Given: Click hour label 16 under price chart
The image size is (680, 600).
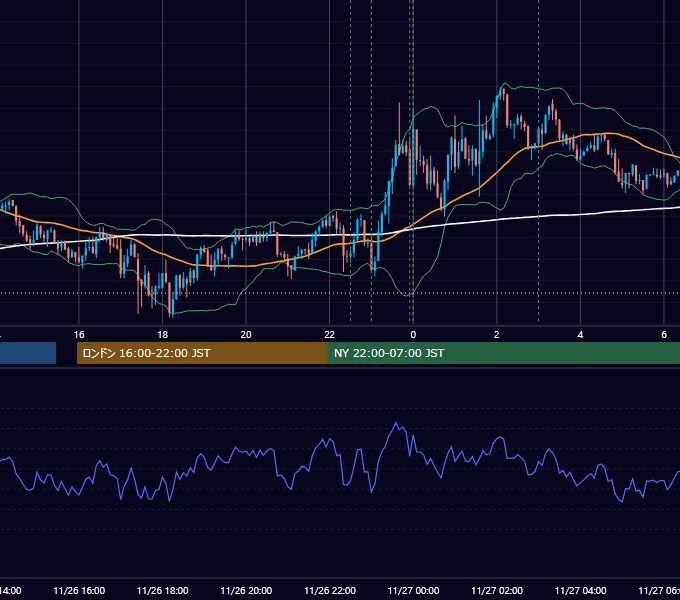Looking at the screenshot, I should coord(79,335).
